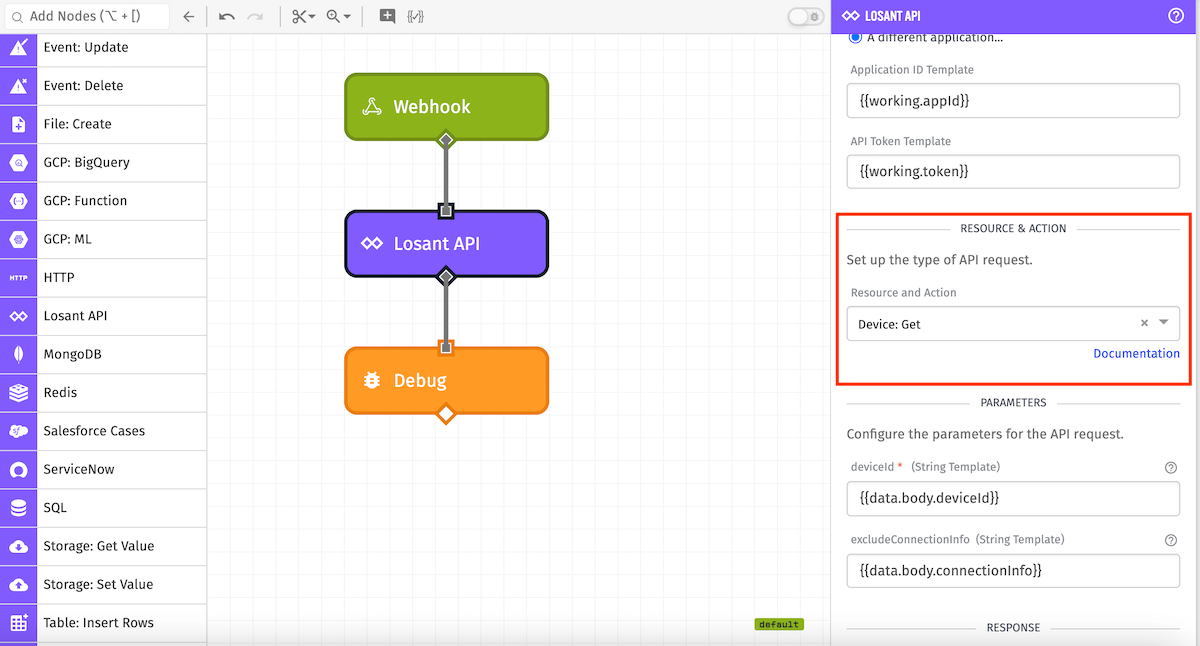Click the Debug node output diamond
Viewport: 1200px width, 646px height.
(x=446, y=413)
